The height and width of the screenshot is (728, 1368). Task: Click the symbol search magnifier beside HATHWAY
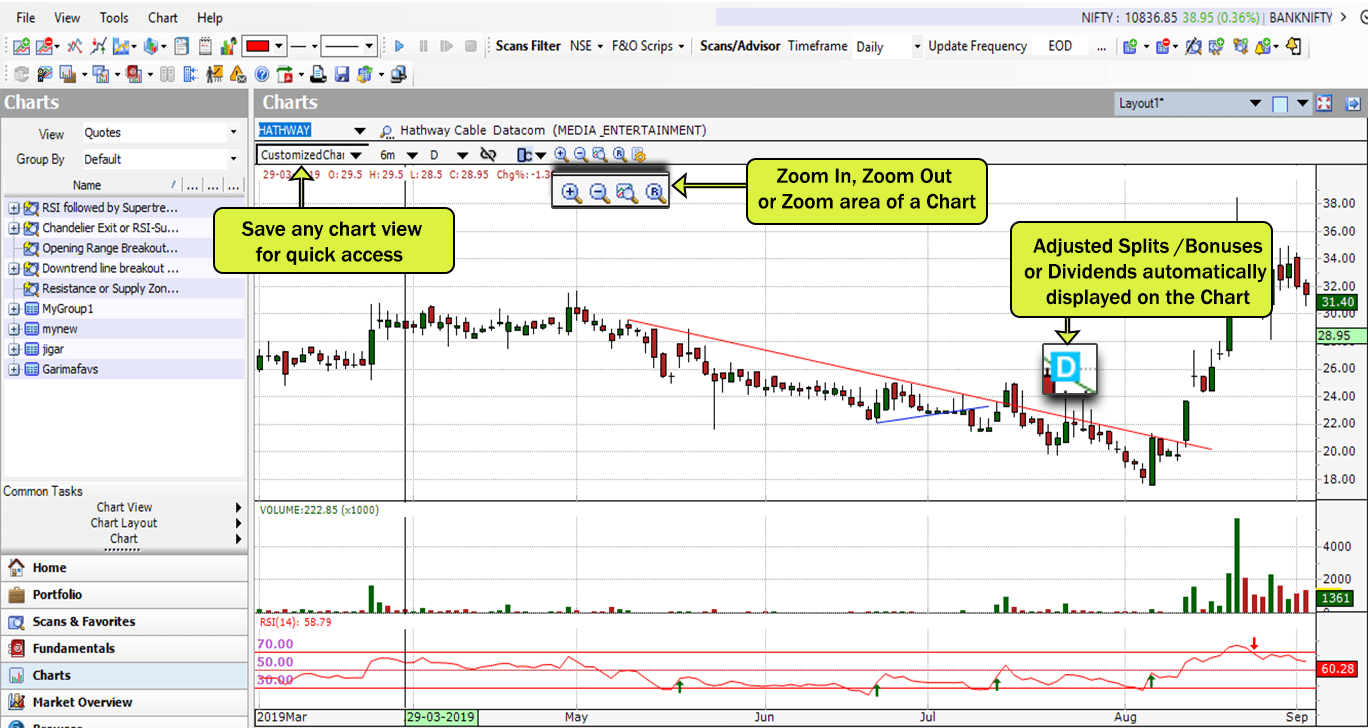coord(387,131)
